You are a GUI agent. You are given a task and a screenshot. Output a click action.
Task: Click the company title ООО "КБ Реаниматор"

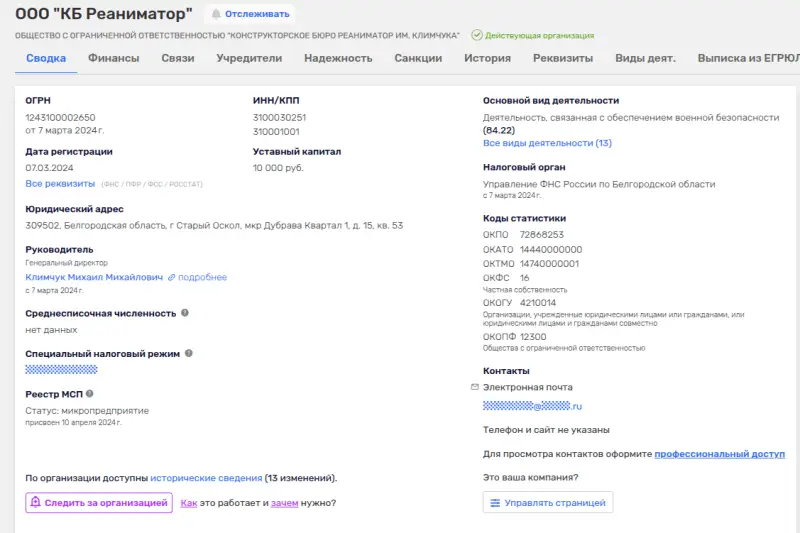pyautogui.click(x=104, y=14)
